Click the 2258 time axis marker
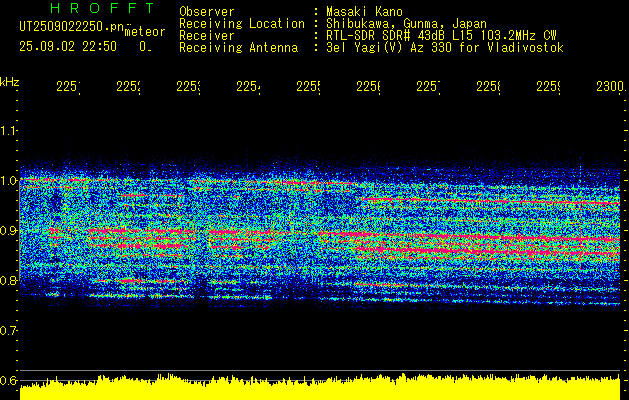The width and height of the screenshot is (629, 400). point(489,87)
